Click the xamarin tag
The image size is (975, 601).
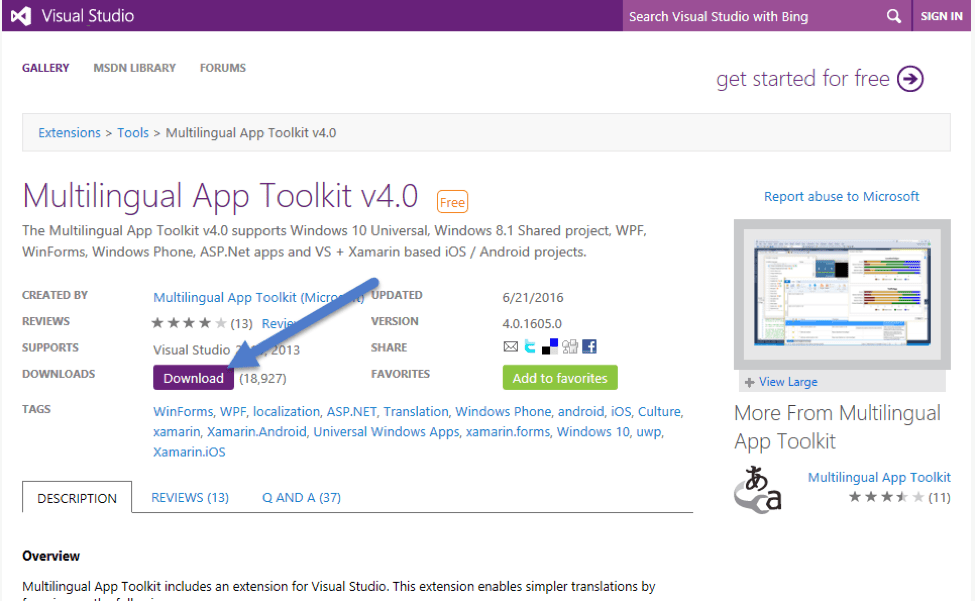(x=177, y=432)
